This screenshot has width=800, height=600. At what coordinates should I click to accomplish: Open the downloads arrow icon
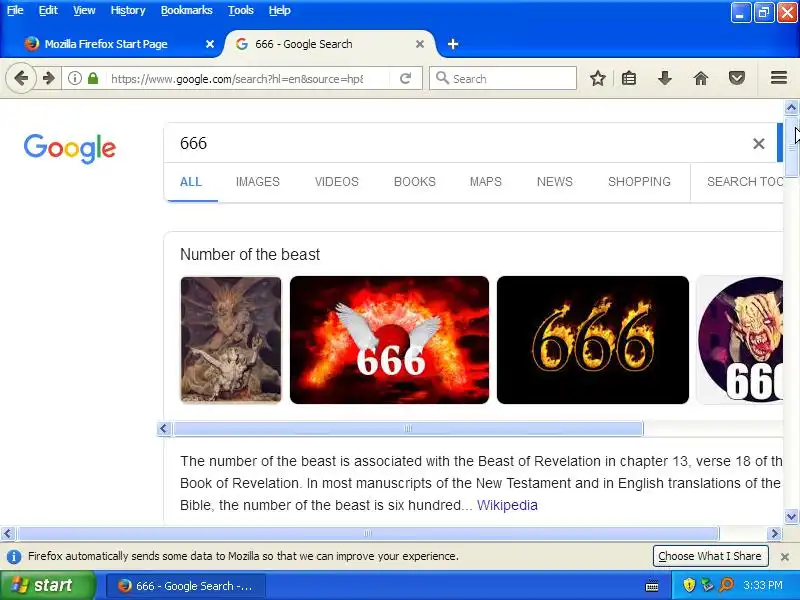(x=664, y=78)
